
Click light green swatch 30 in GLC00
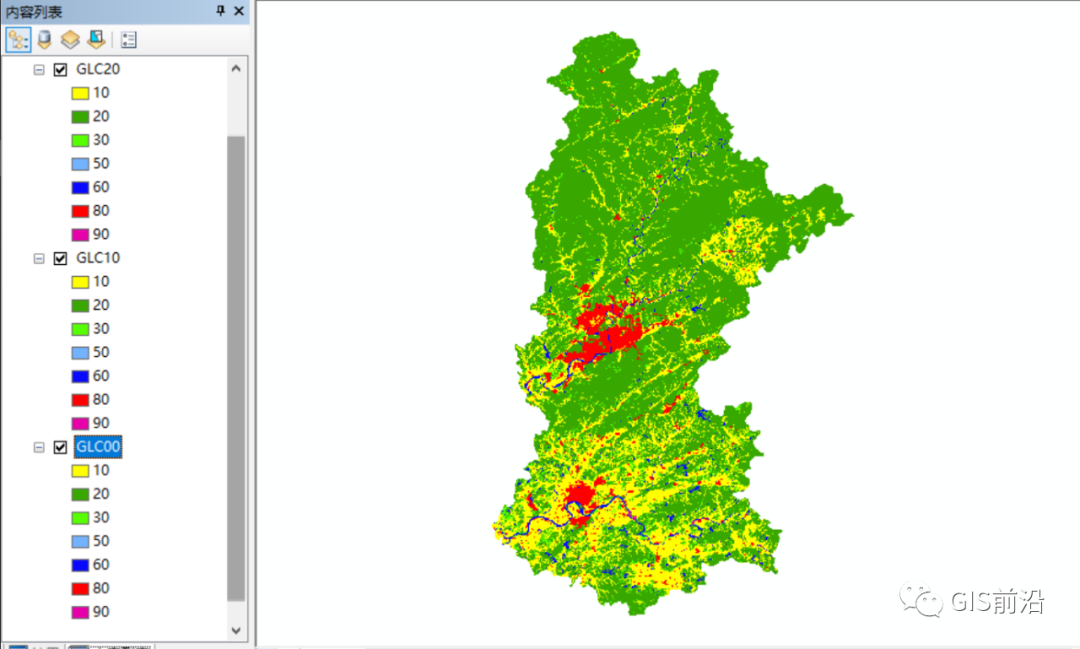(x=81, y=517)
